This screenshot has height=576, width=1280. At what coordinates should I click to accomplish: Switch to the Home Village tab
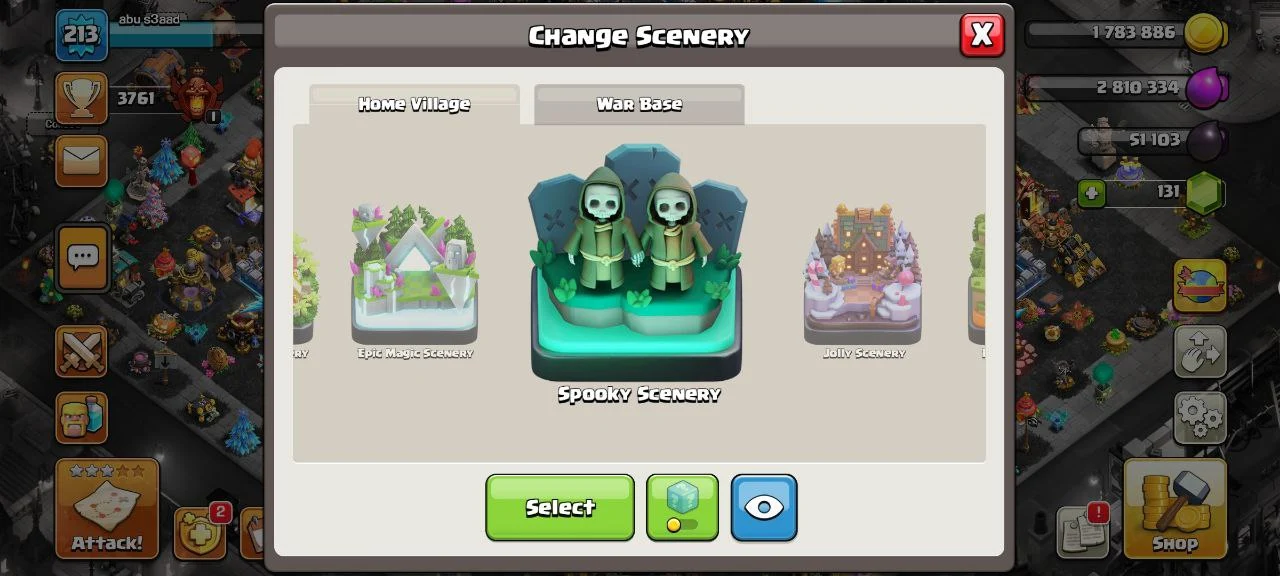tap(414, 104)
